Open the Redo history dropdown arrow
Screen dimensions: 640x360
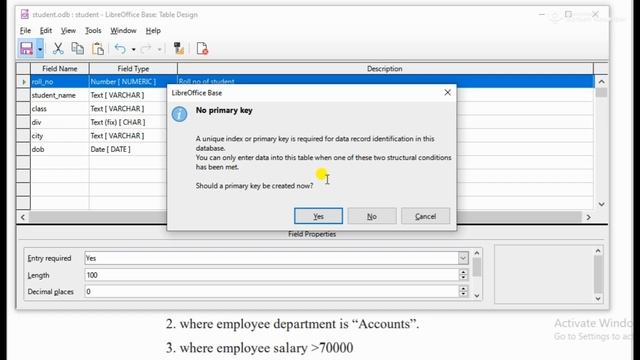tap(160, 49)
